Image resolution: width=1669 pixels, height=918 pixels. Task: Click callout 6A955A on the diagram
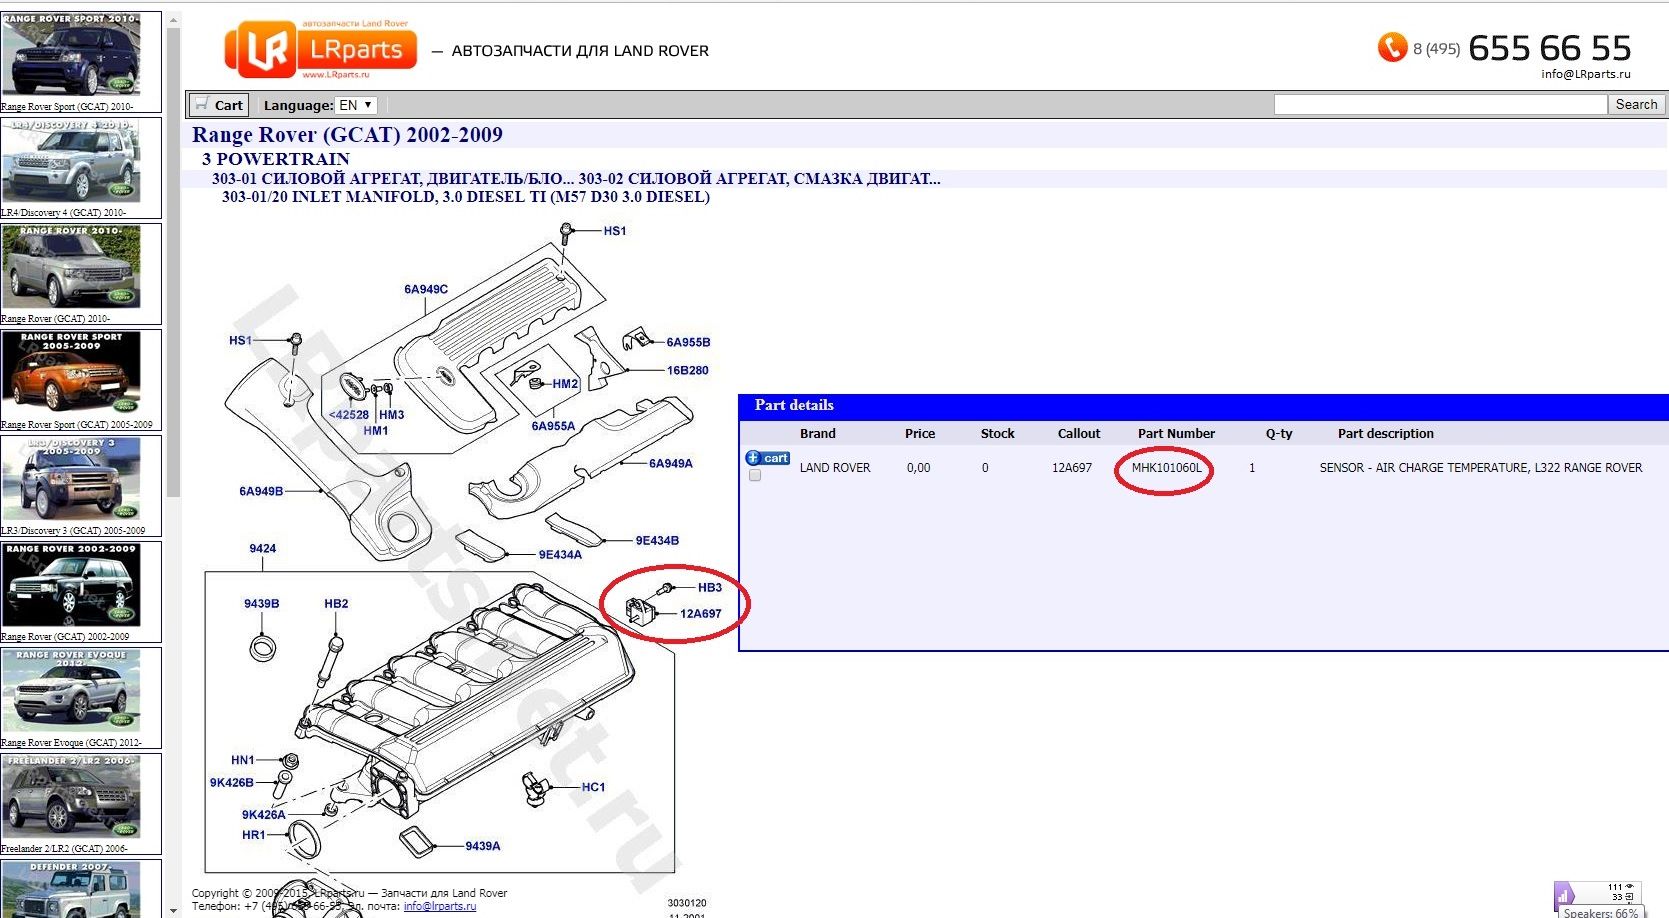[x=553, y=426]
